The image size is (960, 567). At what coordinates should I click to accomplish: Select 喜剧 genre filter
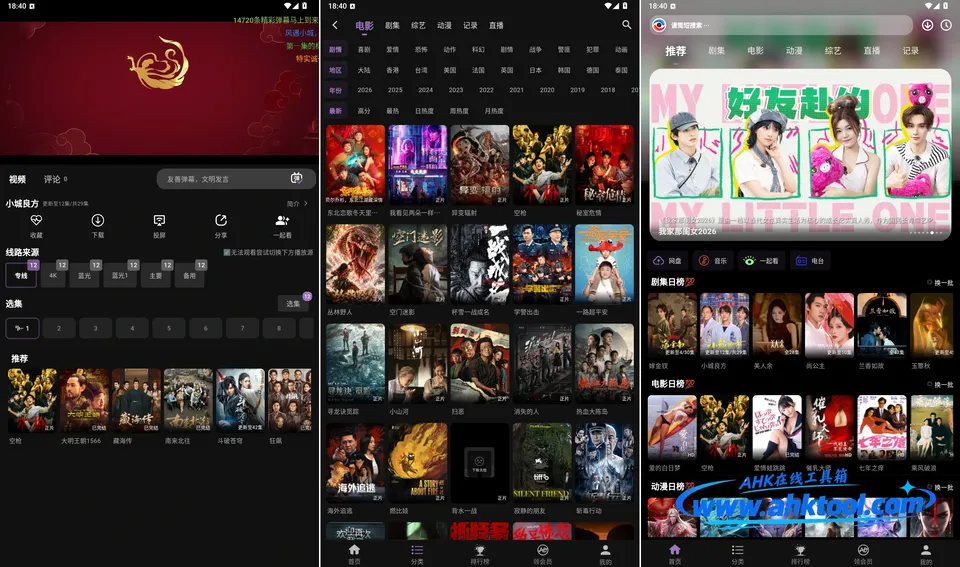click(x=364, y=50)
